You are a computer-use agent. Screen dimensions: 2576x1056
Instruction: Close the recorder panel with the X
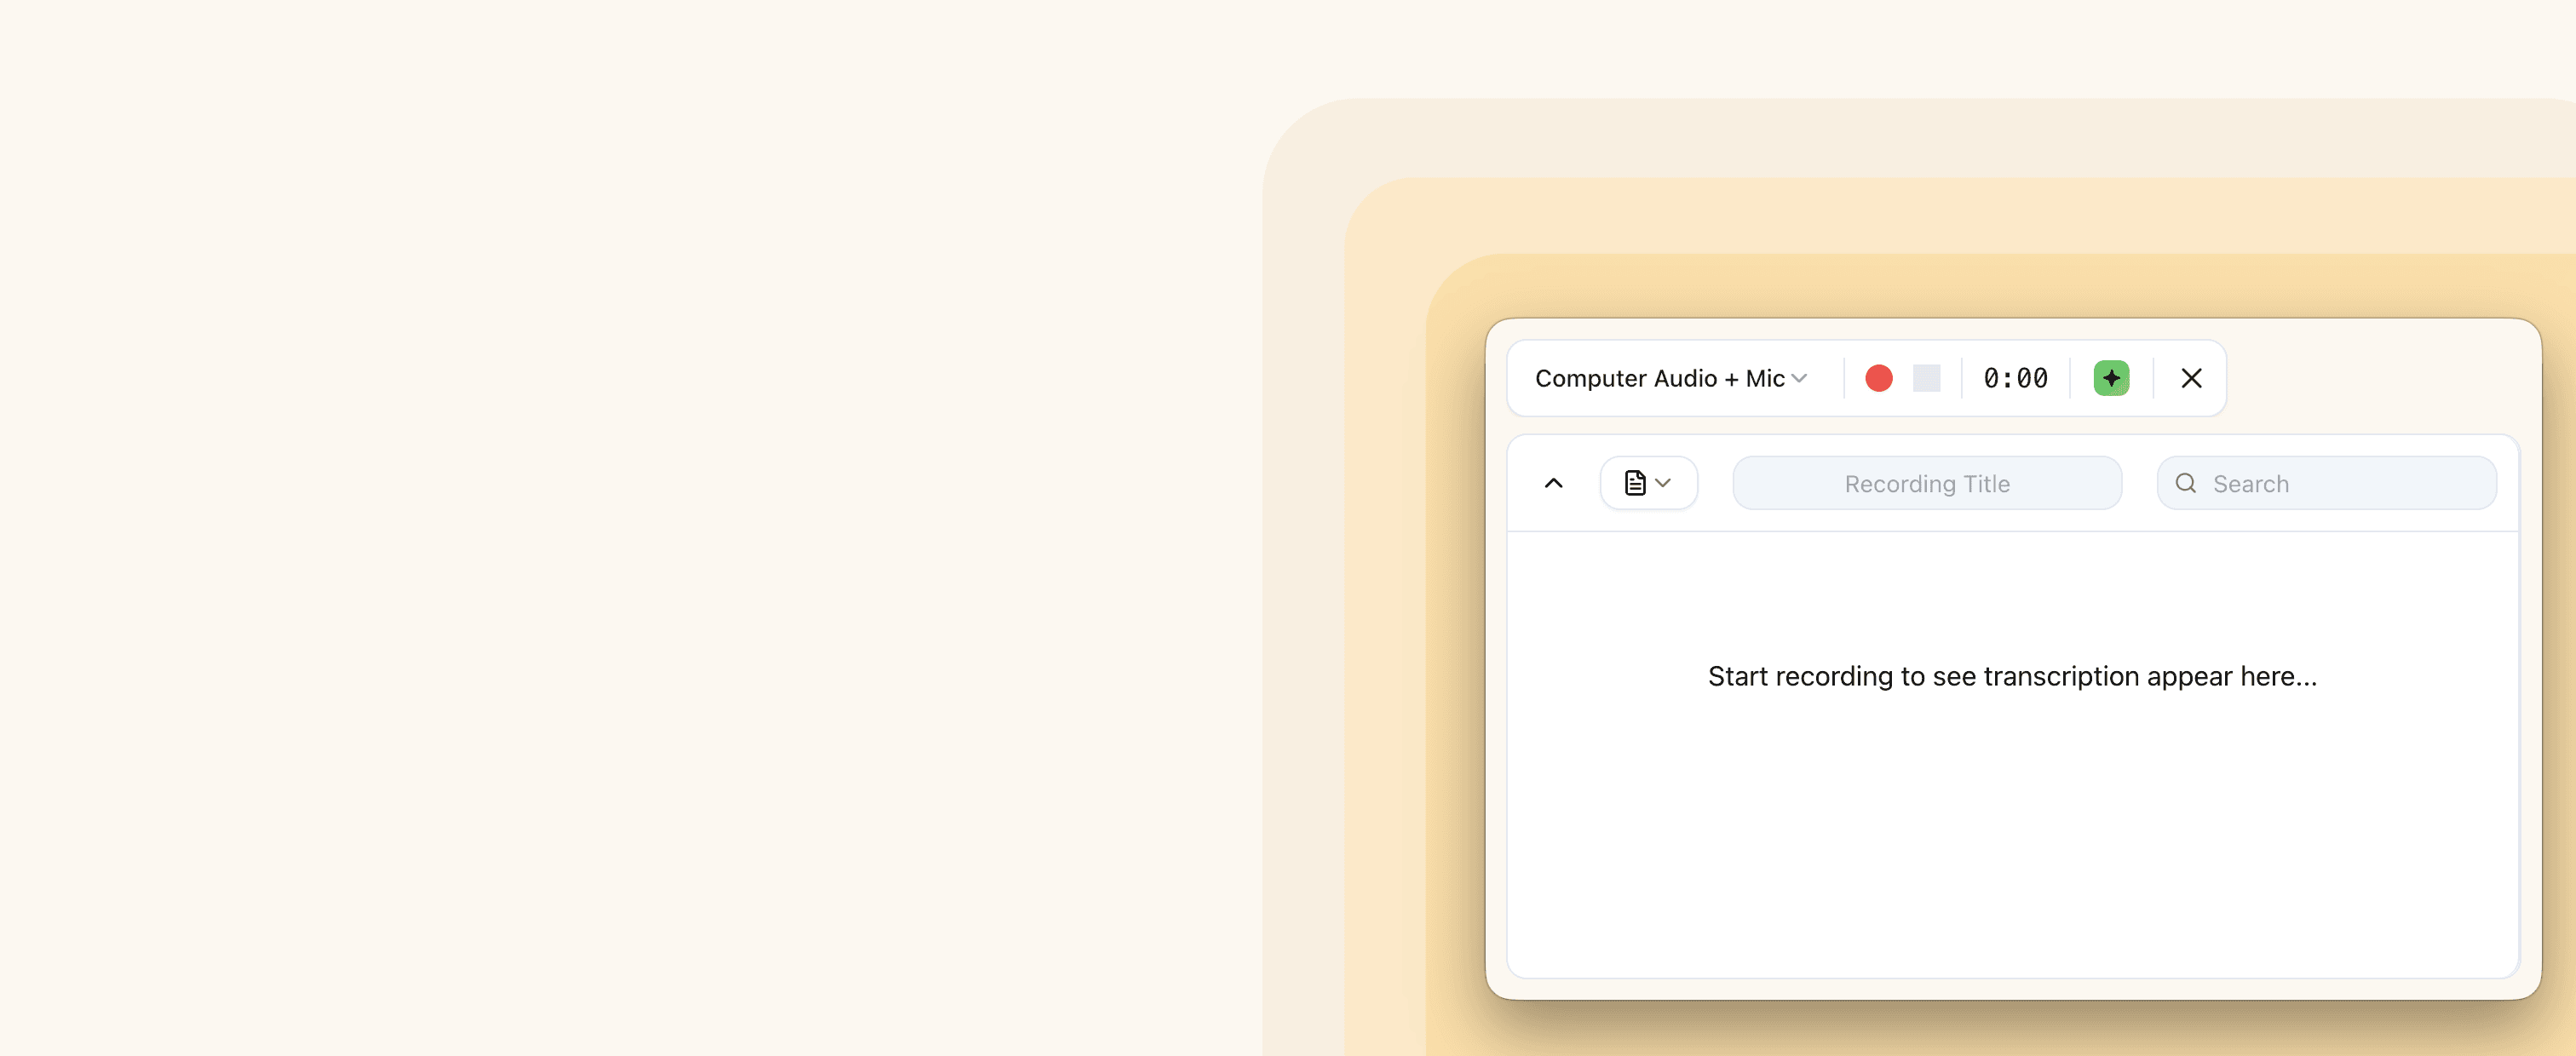2191,378
